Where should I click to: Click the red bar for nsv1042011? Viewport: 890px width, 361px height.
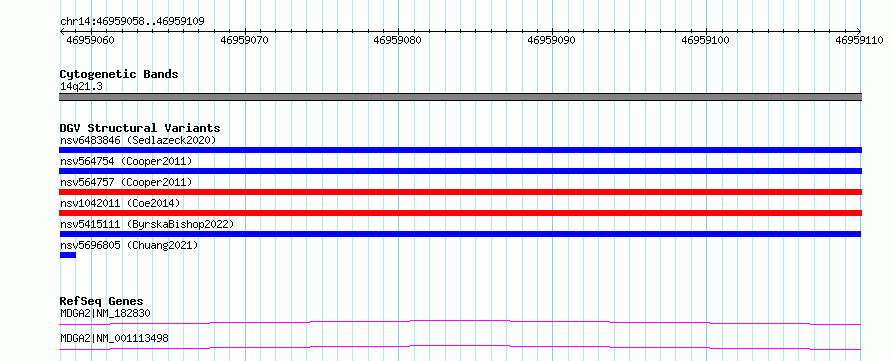click(460, 213)
